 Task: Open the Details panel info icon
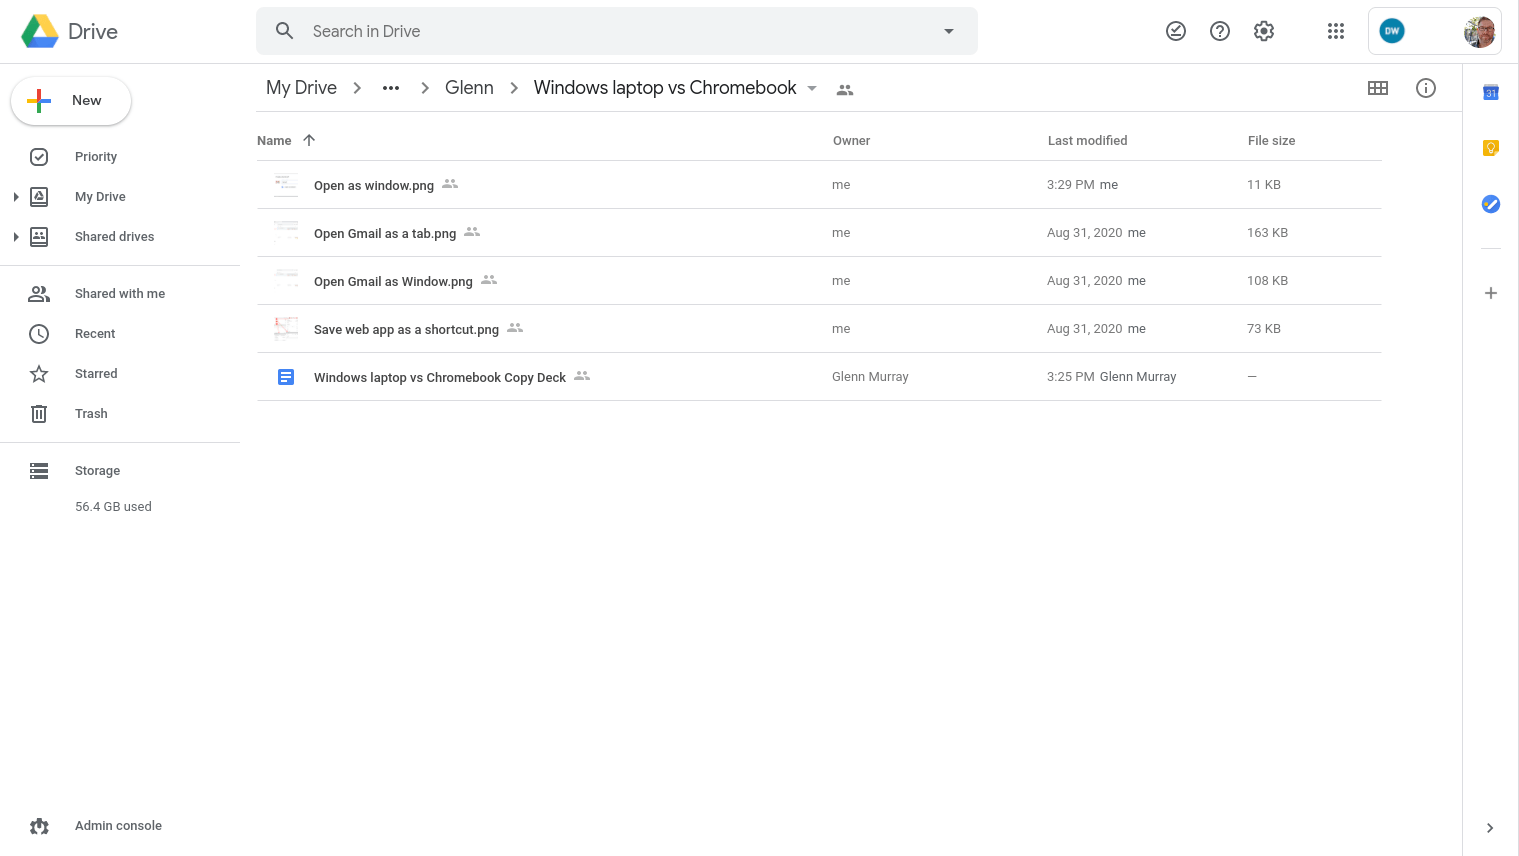[1425, 88]
